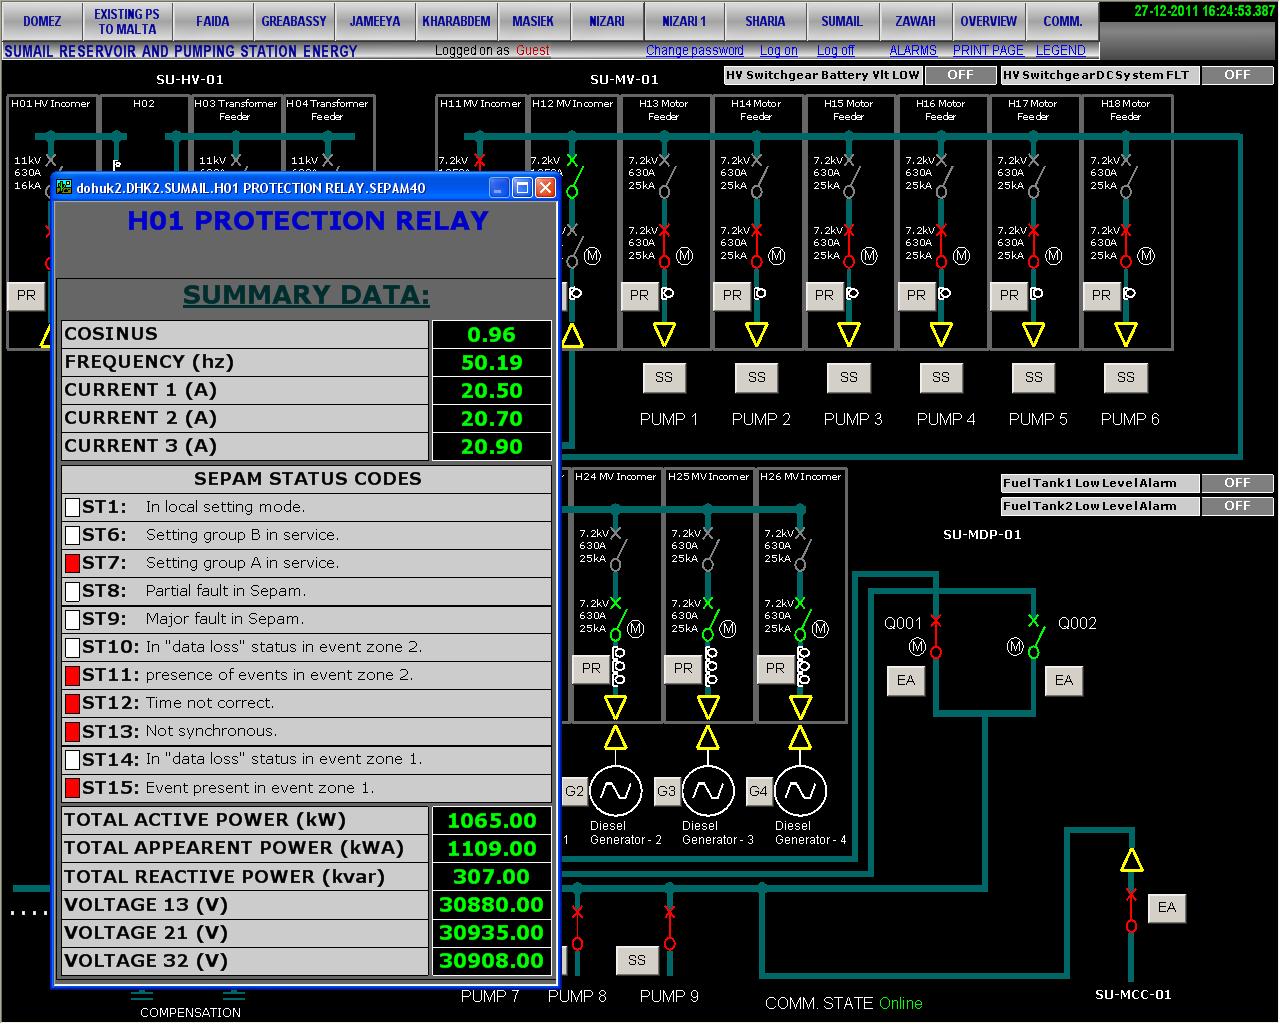Screen dimensions: 1280x1024
Task: Click the H12 MV Incomer green breaker
Action: coord(572,175)
